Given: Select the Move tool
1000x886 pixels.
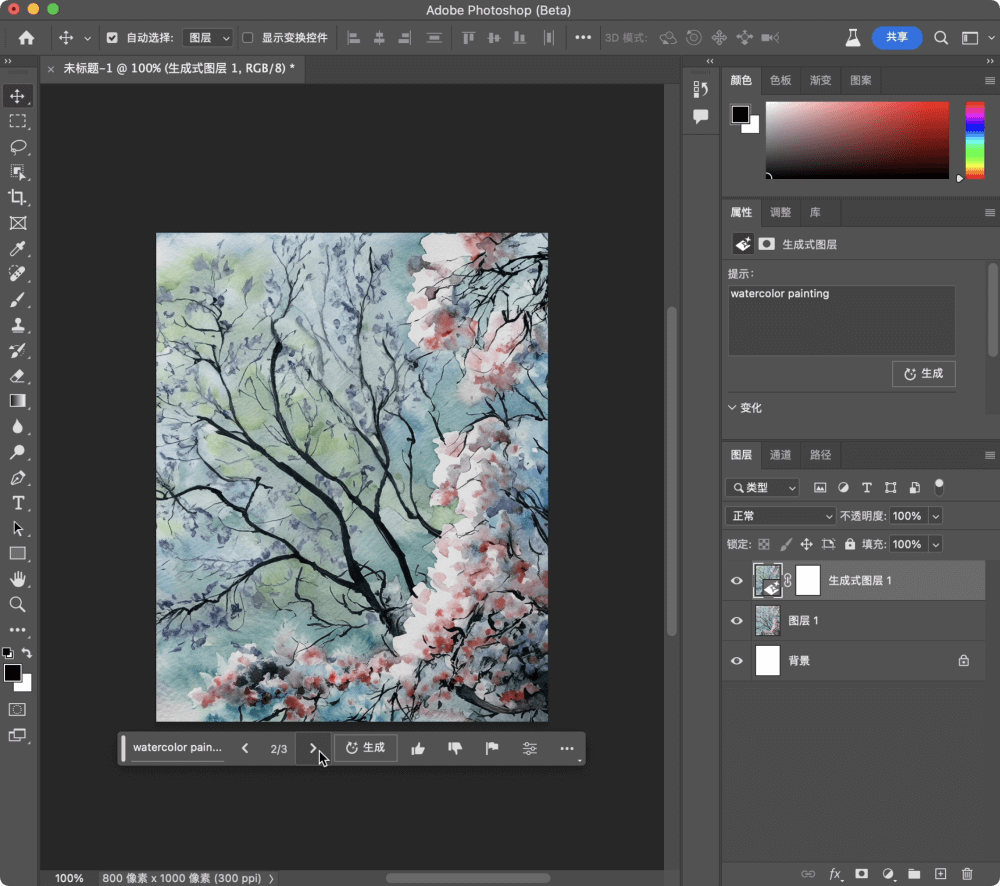Looking at the screenshot, I should (17, 96).
